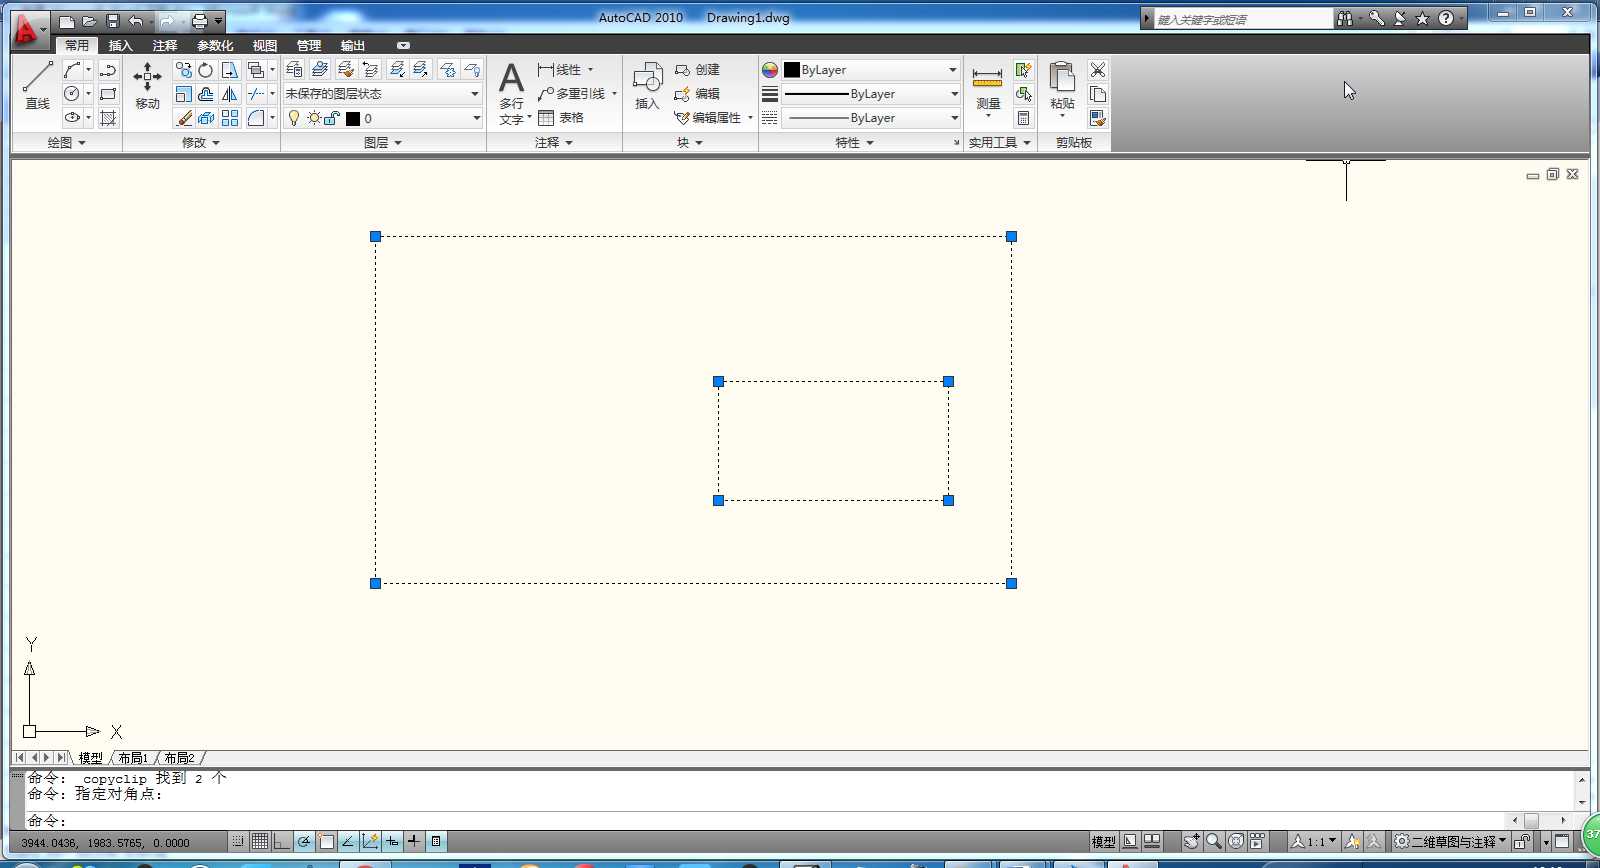Open the ByLayer color dropdown
Viewport: 1600px width, 868px height.
click(x=870, y=70)
